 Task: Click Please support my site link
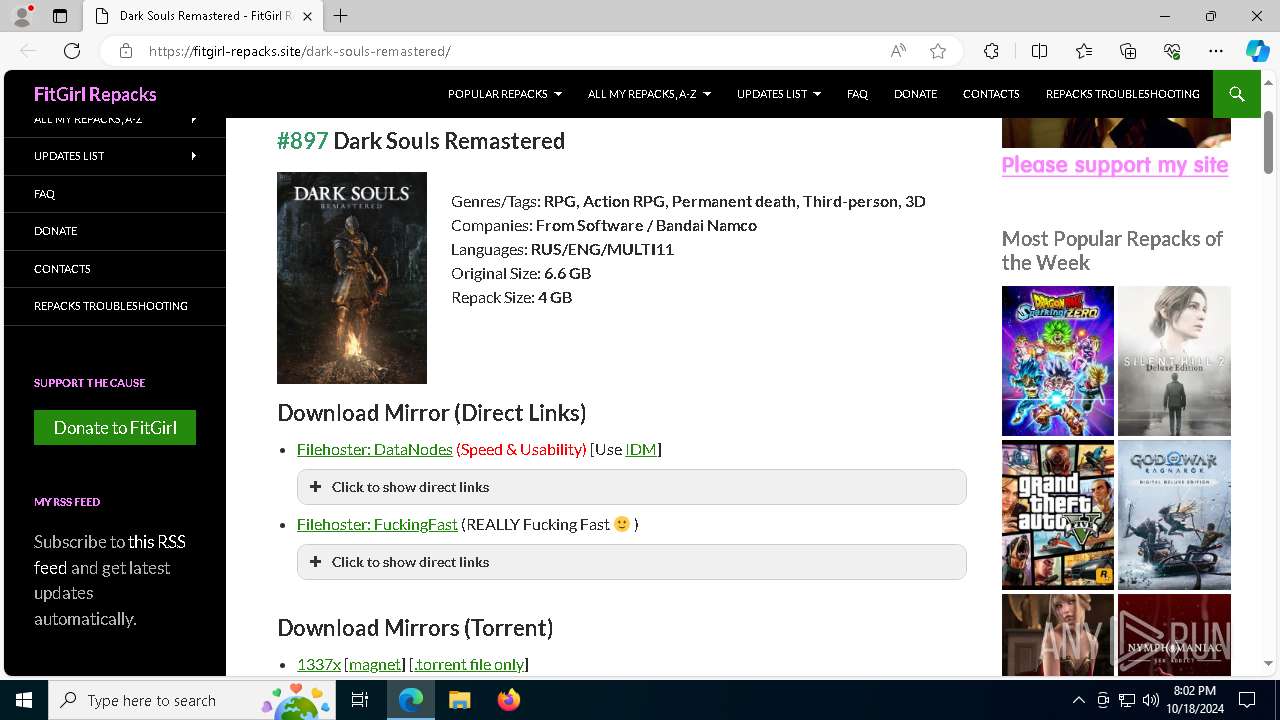pyautogui.click(x=1115, y=165)
